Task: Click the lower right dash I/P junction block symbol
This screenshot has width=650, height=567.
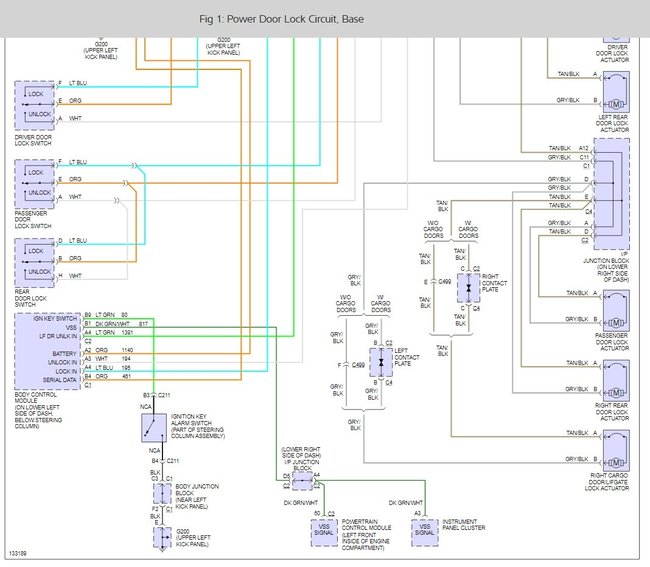Action: (x=302, y=481)
